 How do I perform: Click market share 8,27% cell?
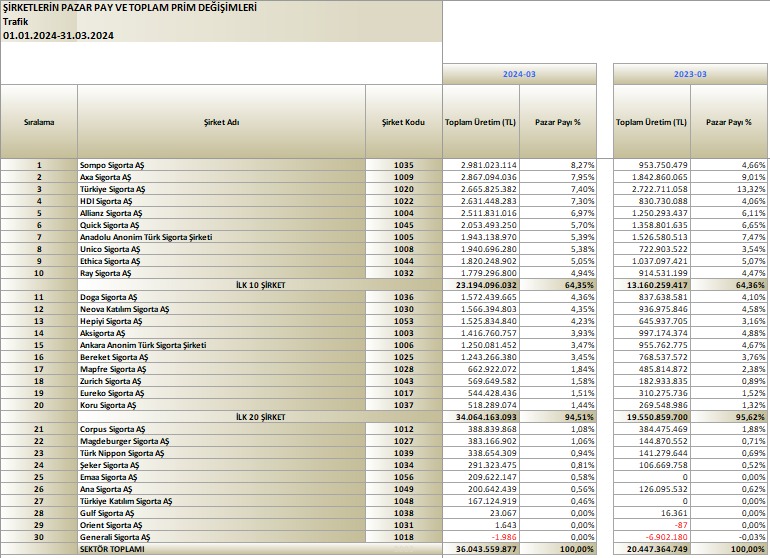[558, 165]
